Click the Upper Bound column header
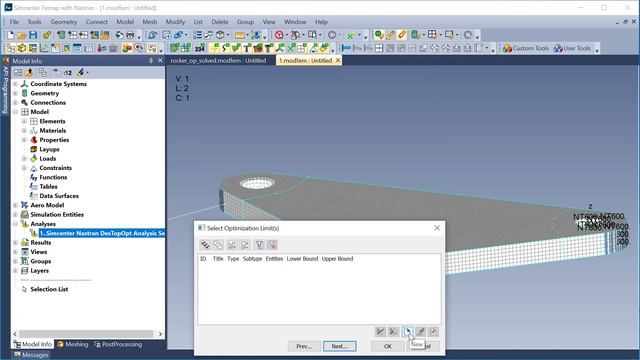640x360 pixels. point(337,259)
